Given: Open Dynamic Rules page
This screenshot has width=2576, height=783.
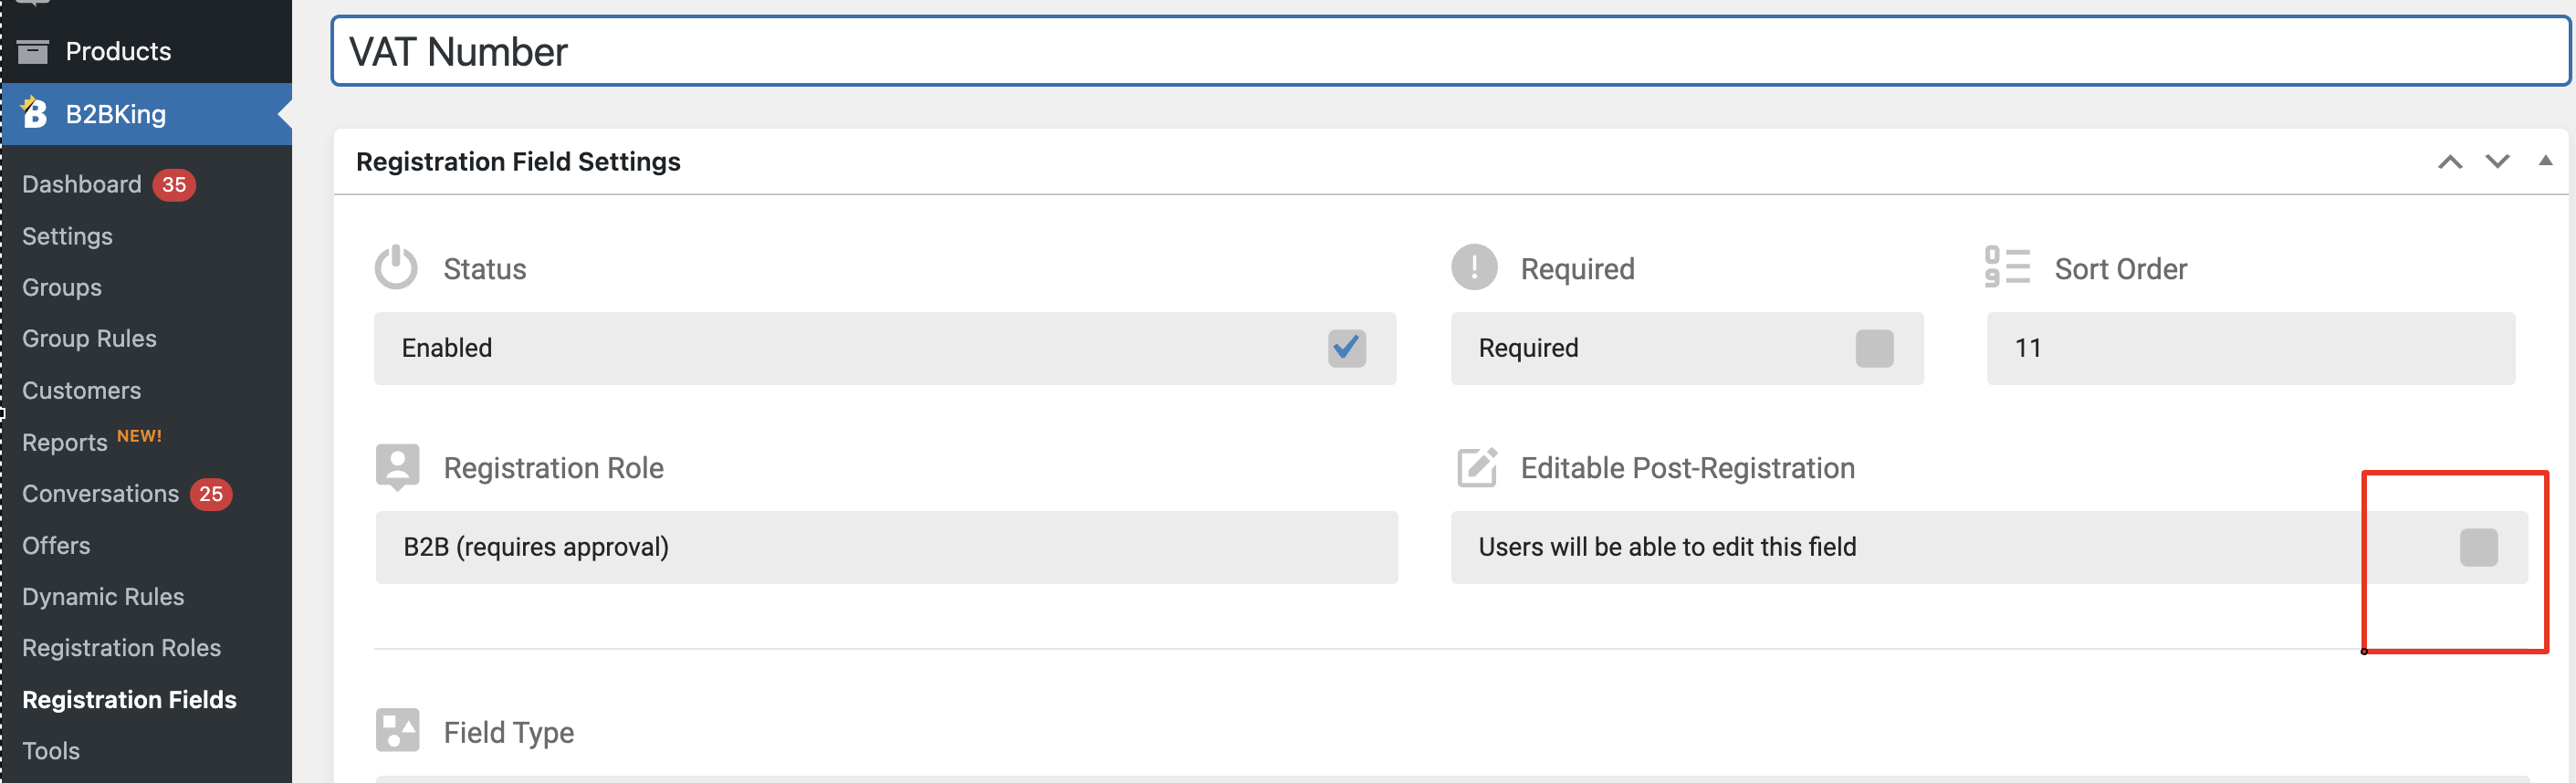Looking at the screenshot, I should [103, 597].
